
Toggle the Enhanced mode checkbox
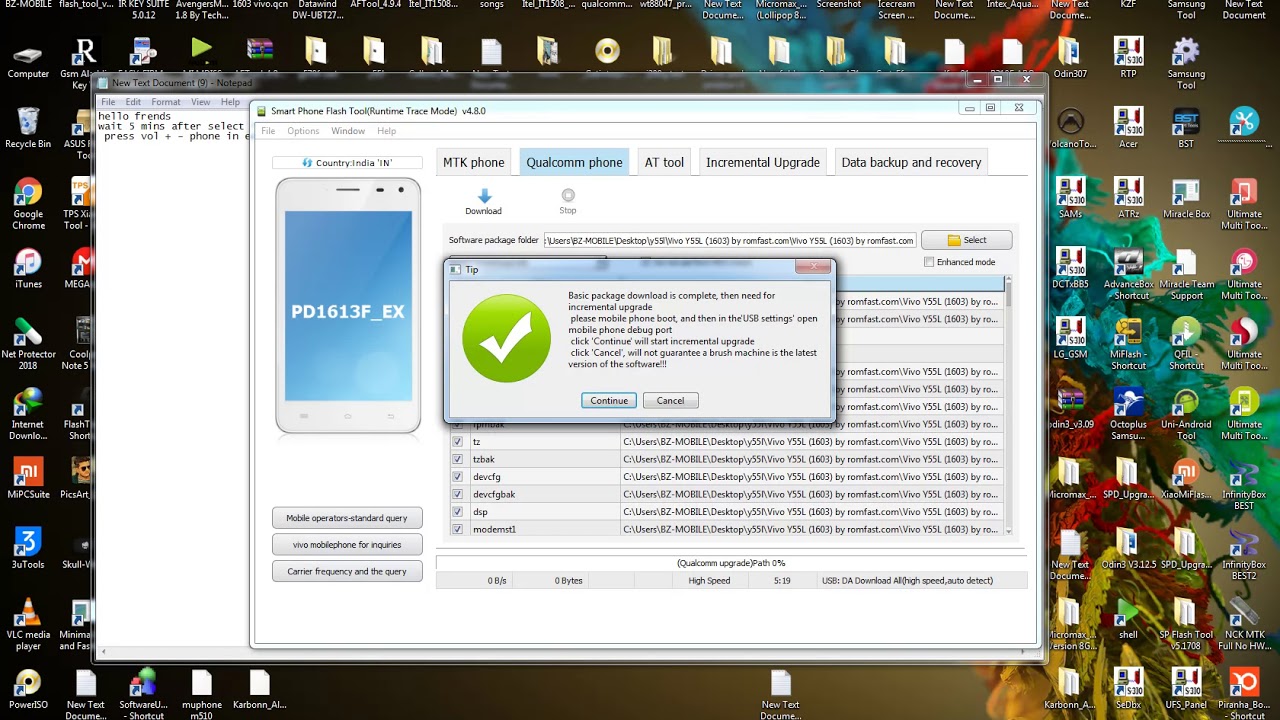[929, 262]
